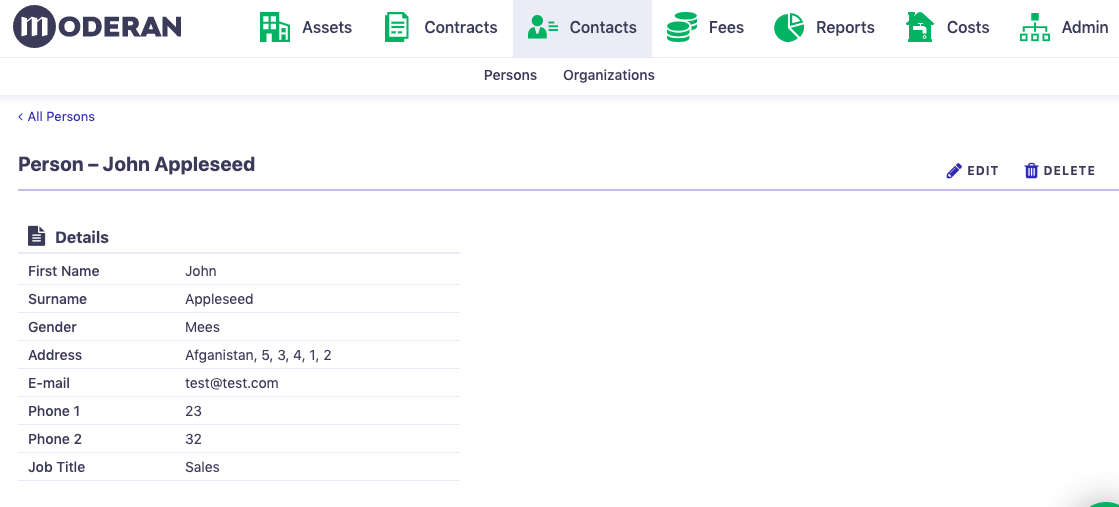Screen dimensions: 1119x507
Task: Click the Costs house icon
Action: pos(920,27)
